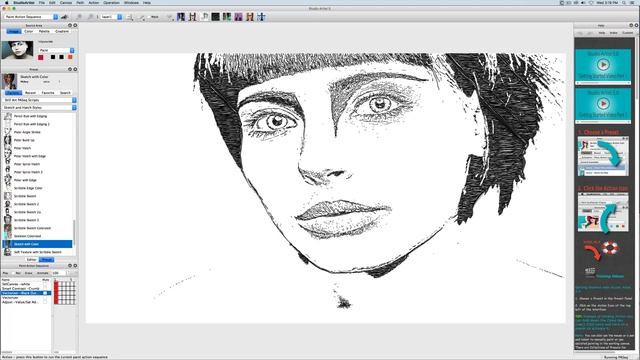Apply the dark fourth preset thumbnail in the toolbar
640x360 pixels.
pyautogui.click(x=216, y=17)
